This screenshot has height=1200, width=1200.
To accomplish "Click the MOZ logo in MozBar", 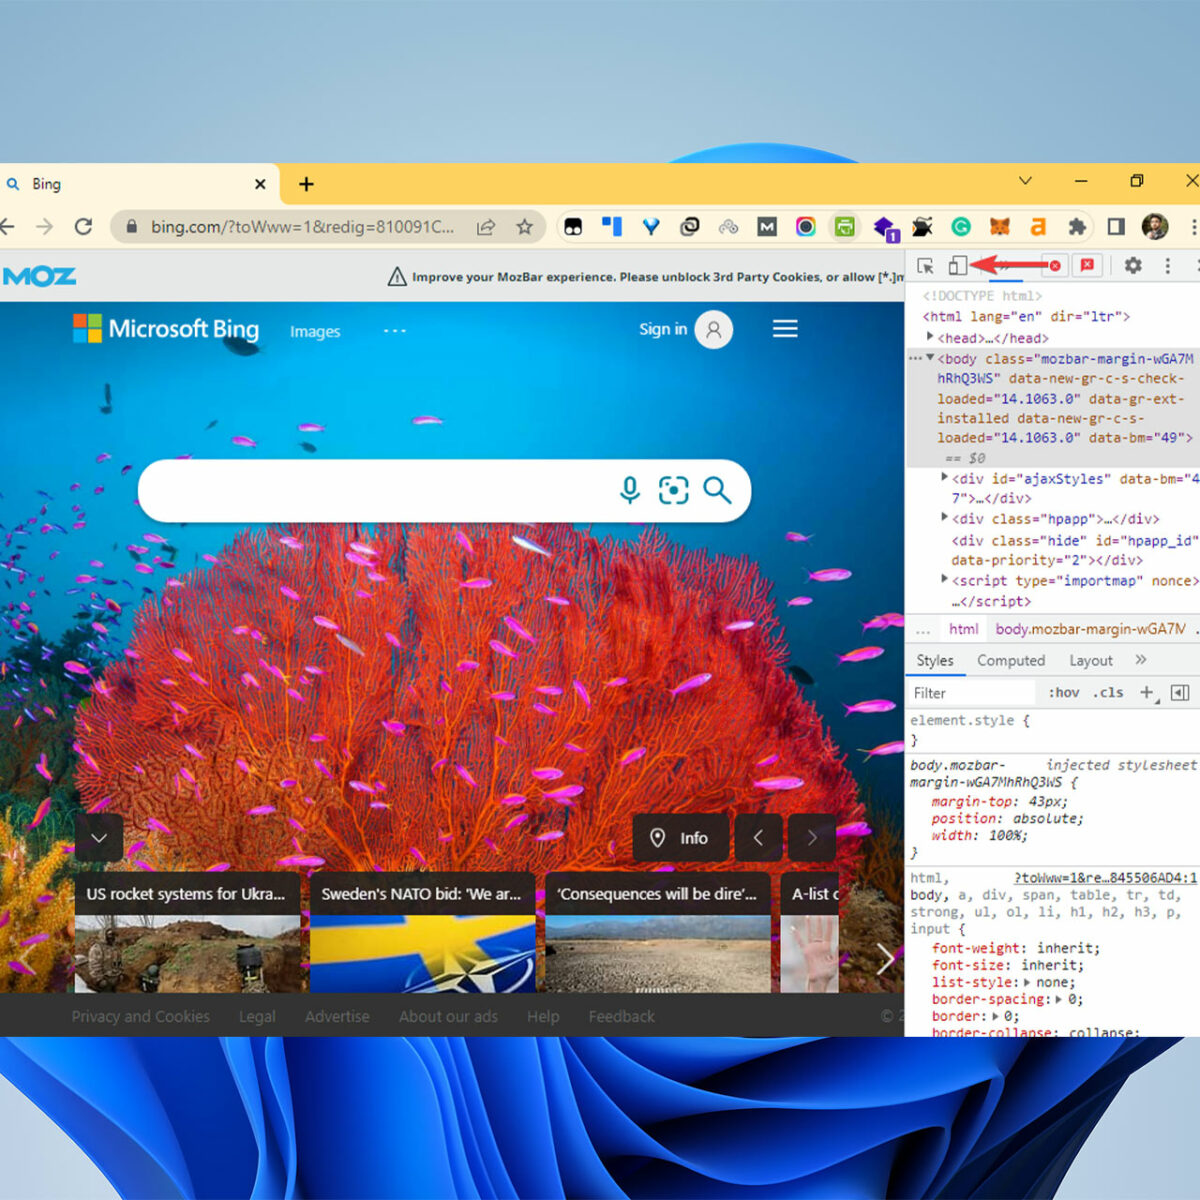I will (x=39, y=276).
